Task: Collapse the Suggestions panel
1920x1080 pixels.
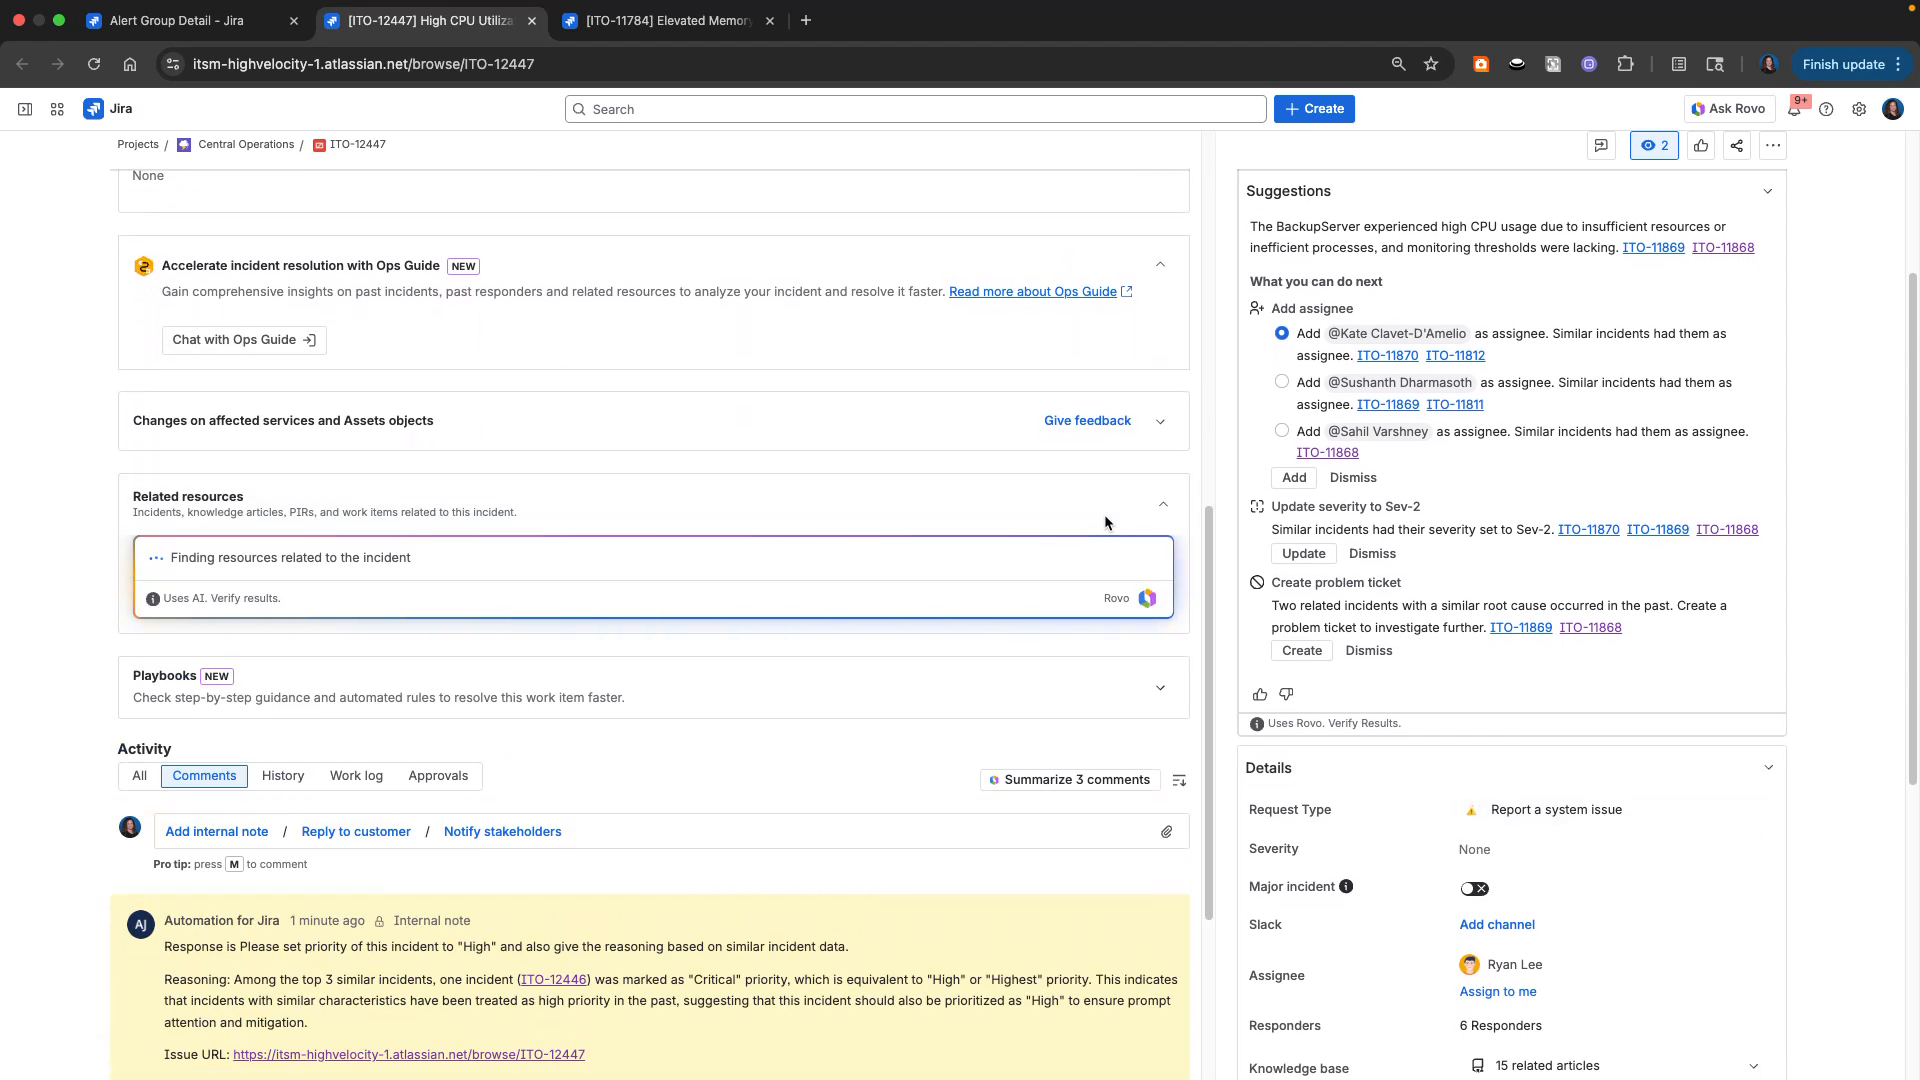Action: coord(1768,190)
